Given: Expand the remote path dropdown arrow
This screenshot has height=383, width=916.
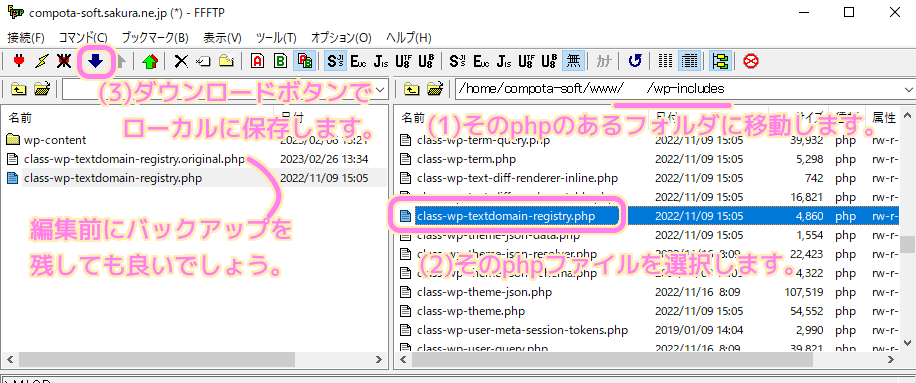Looking at the screenshot, I should coord(908,90).
